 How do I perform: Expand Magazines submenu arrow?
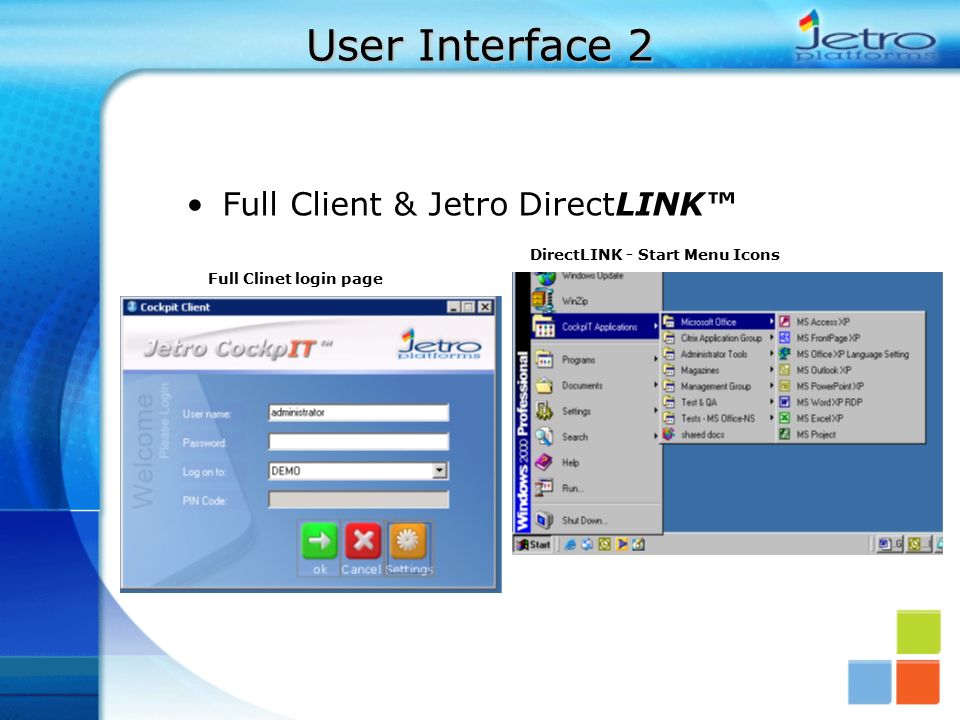click(x=771, y=370)
